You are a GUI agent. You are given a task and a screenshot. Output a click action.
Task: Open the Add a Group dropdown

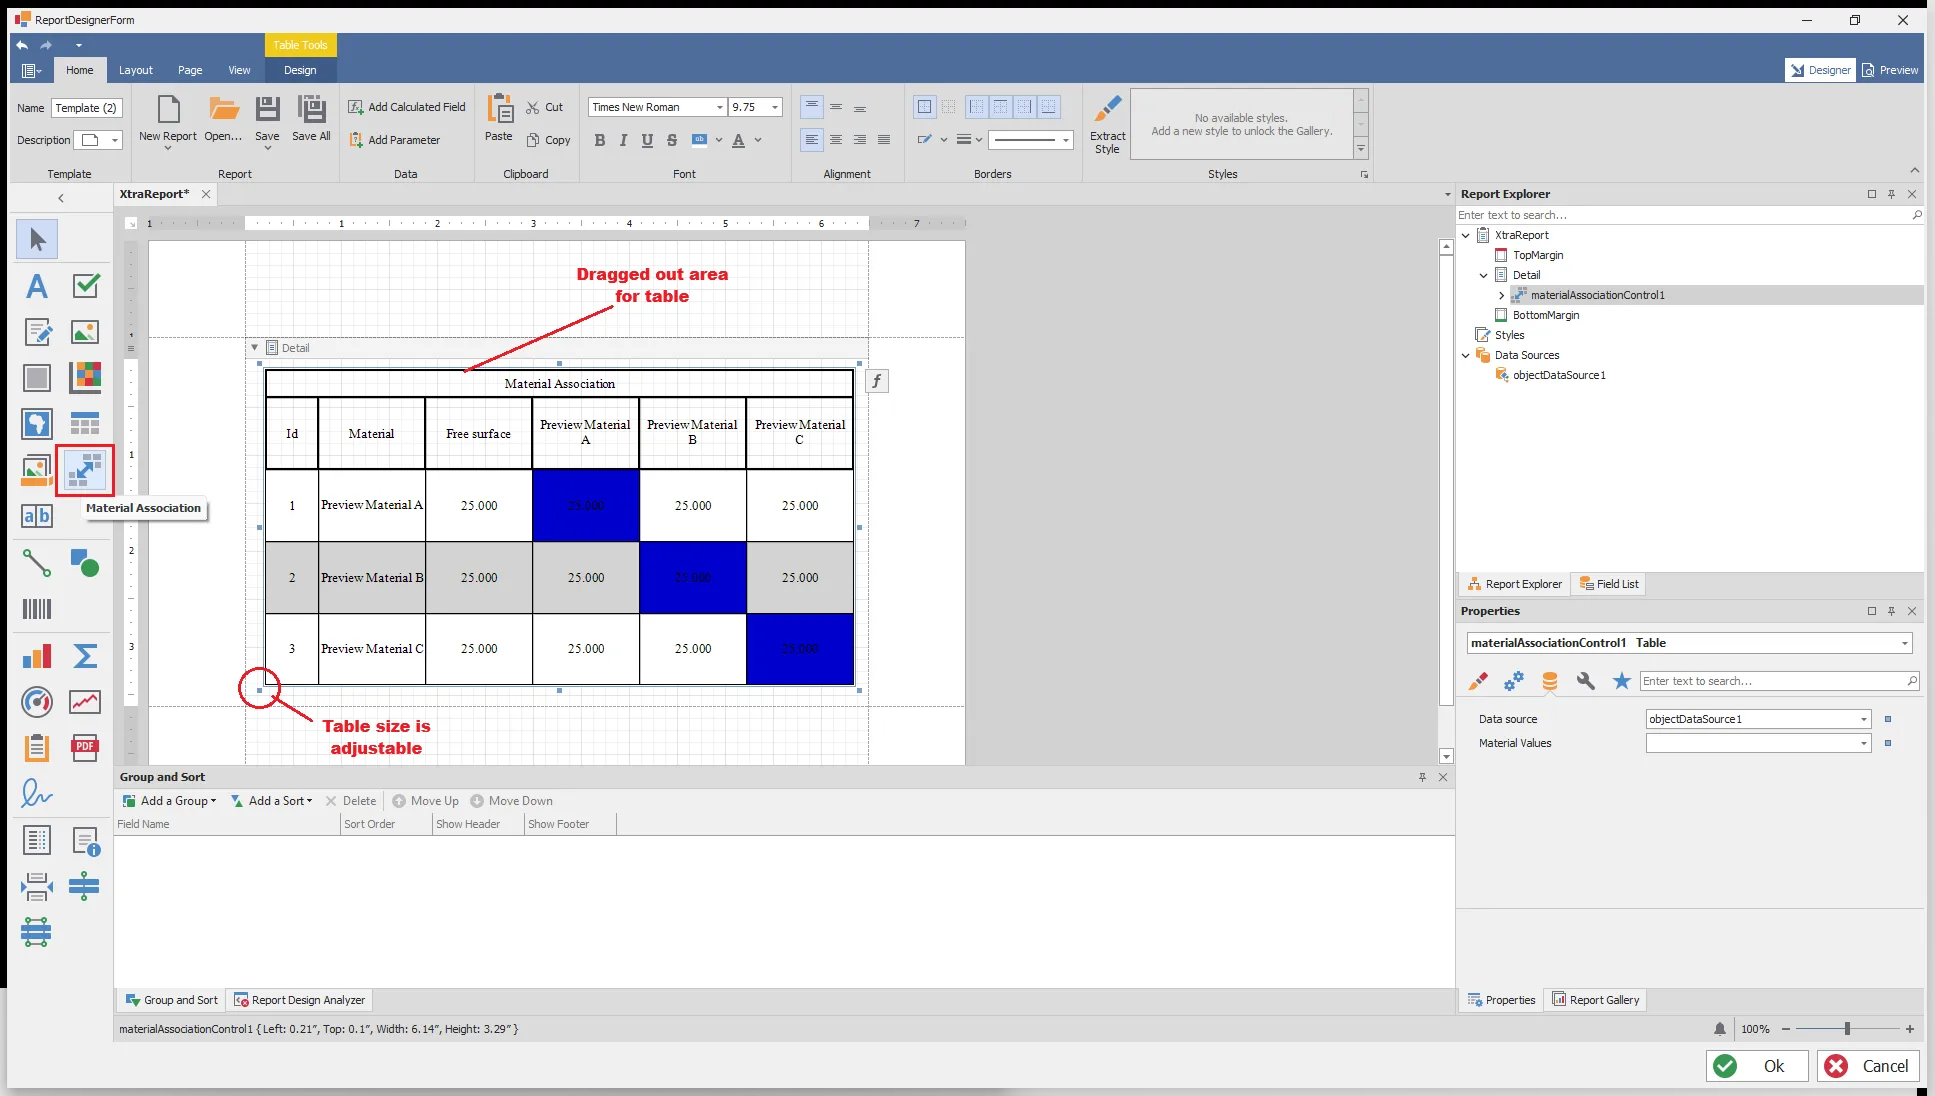pos(170,801)
